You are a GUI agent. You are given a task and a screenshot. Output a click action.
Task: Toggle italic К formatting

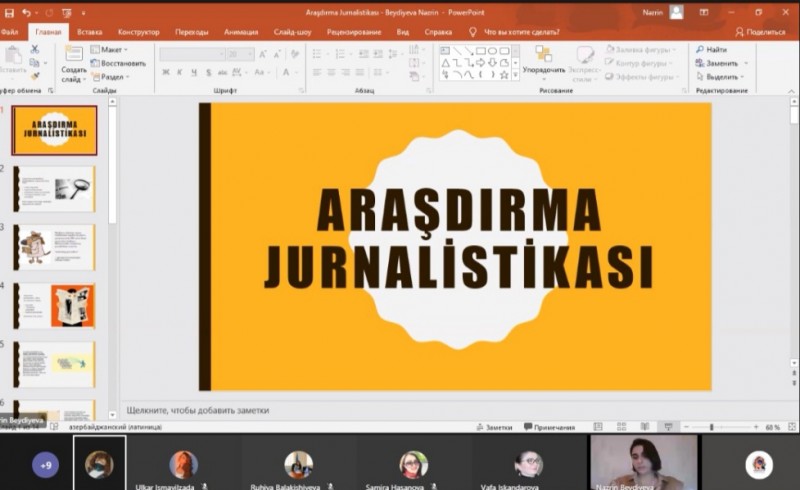pyautogui.click(x=180, y=72)
